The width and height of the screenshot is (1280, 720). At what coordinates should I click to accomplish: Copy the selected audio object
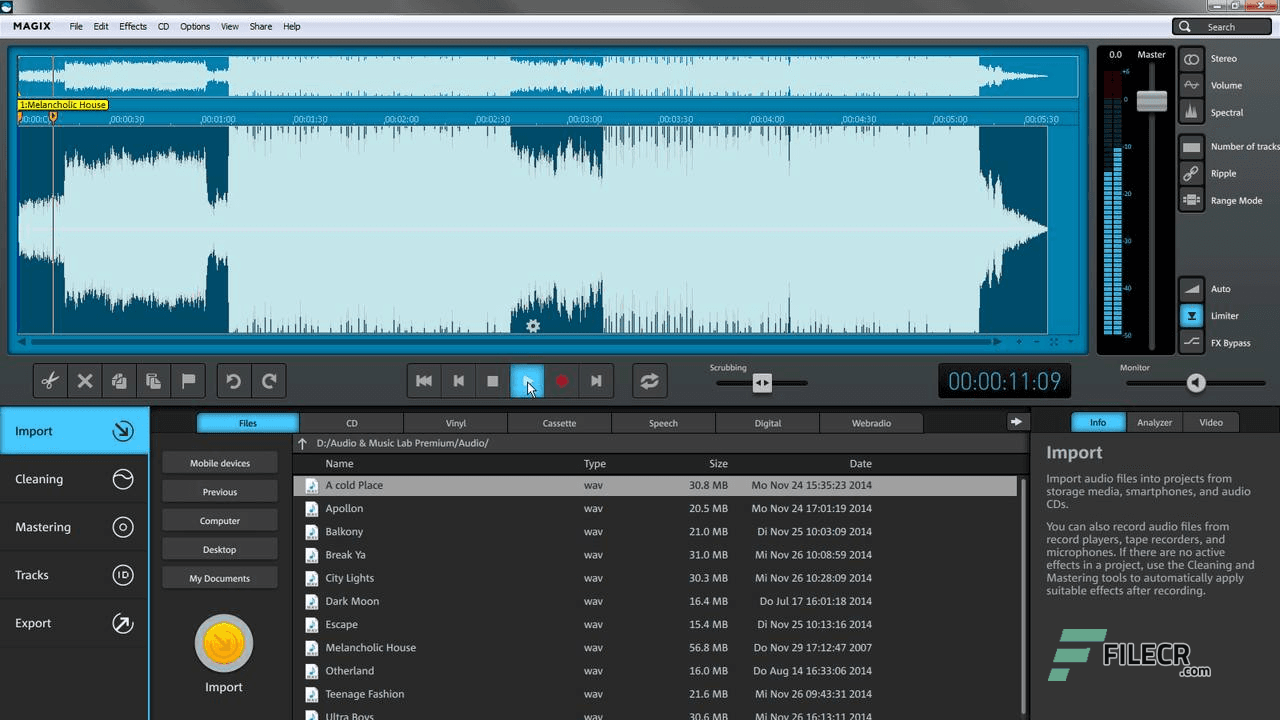(118, 381)
